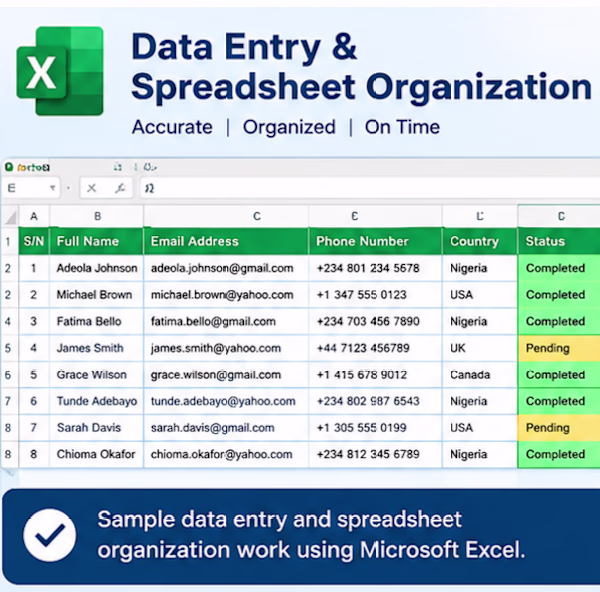Select phone number +1 305 555 0199
Image resolution: width=600 pixels, height=592 pixels.
point(362,427)
